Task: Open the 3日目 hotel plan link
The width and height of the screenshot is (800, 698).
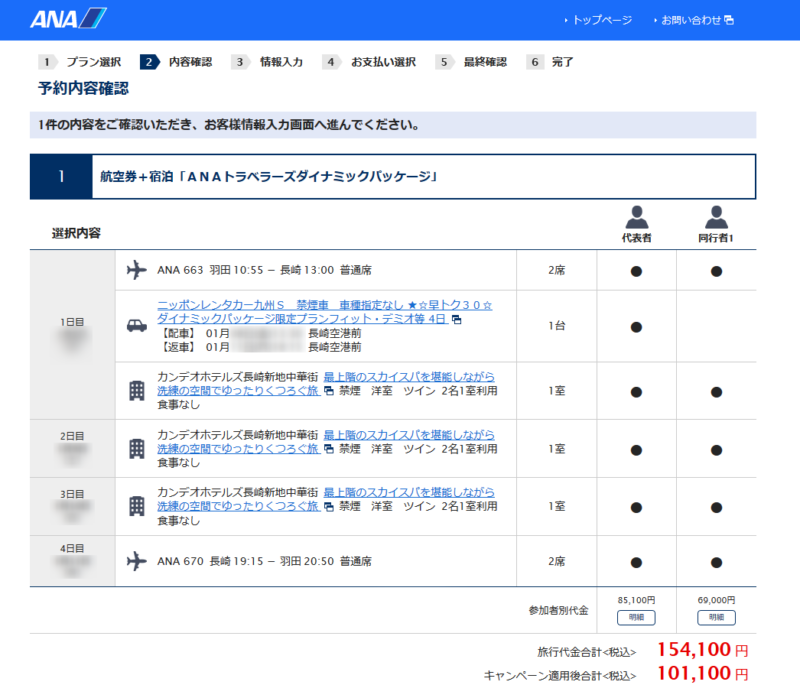Action: (x=326, y=499)
